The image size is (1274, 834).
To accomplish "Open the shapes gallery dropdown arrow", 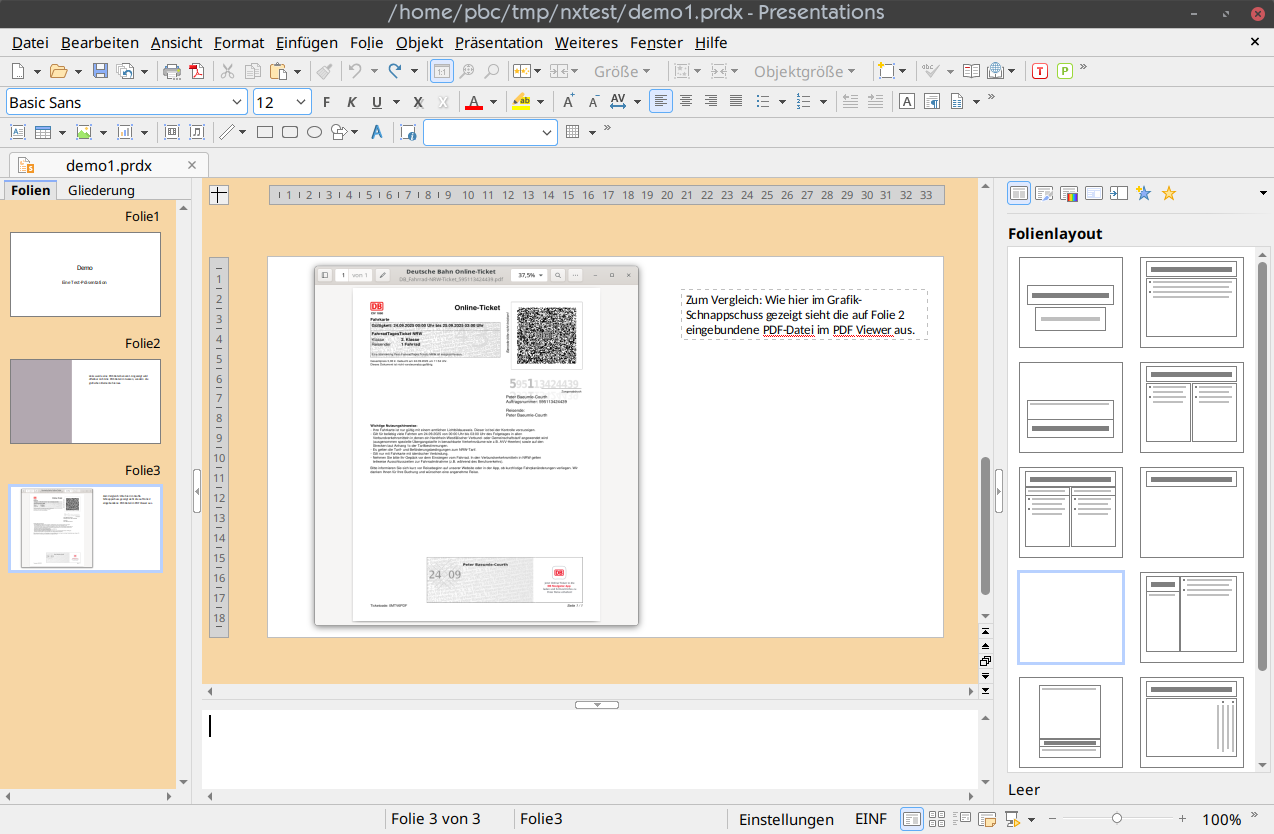I will point(355,132).
